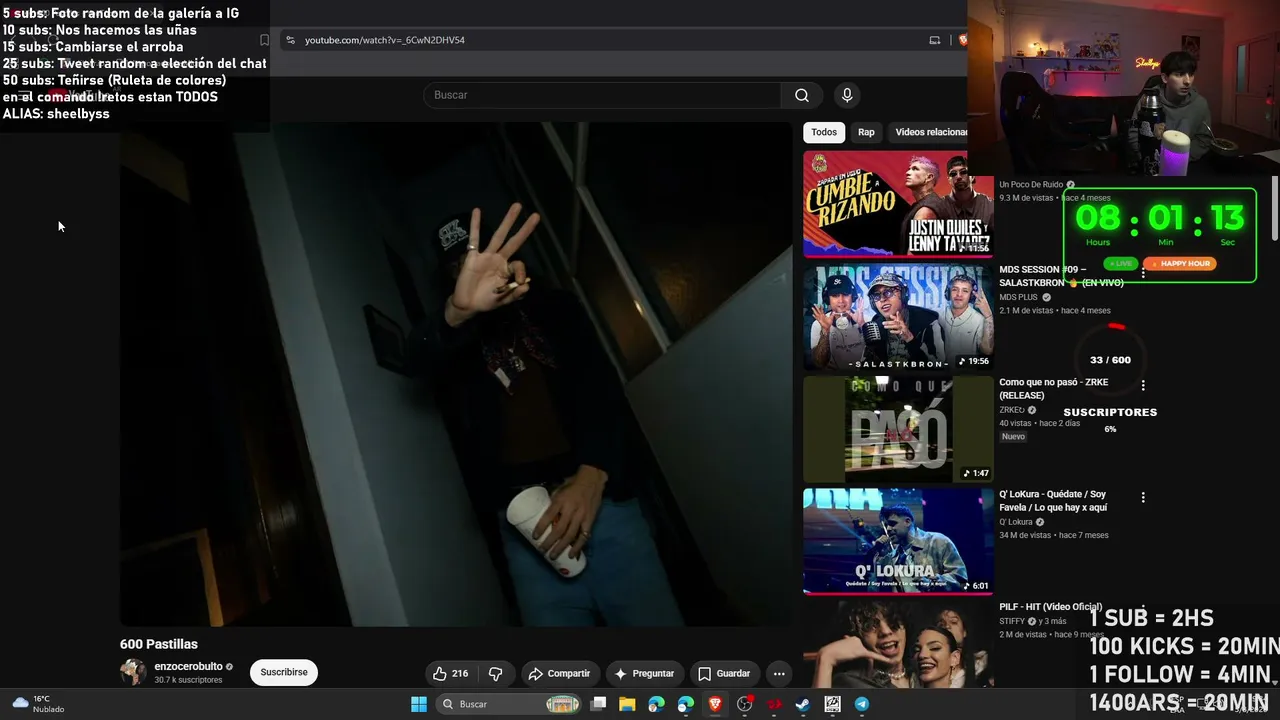The height and width of the screenshot is (720, 1280).
Task: Open the Windows Start menu
Action: (x=419, y=704)
